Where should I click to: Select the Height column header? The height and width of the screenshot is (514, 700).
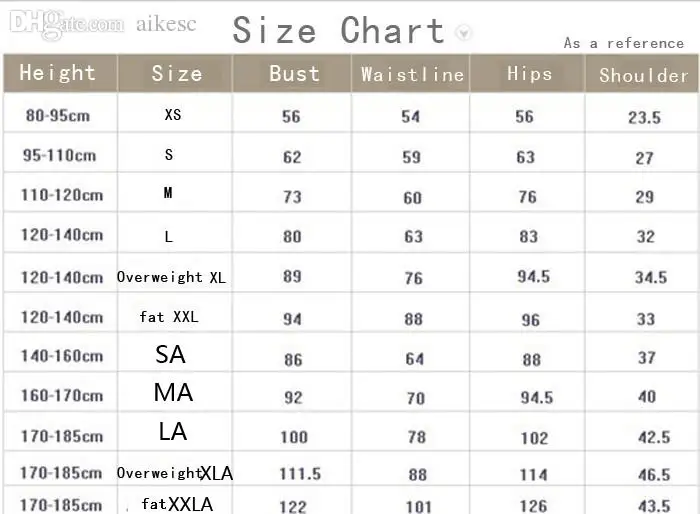pyautogui.click(x=60, y=74)
